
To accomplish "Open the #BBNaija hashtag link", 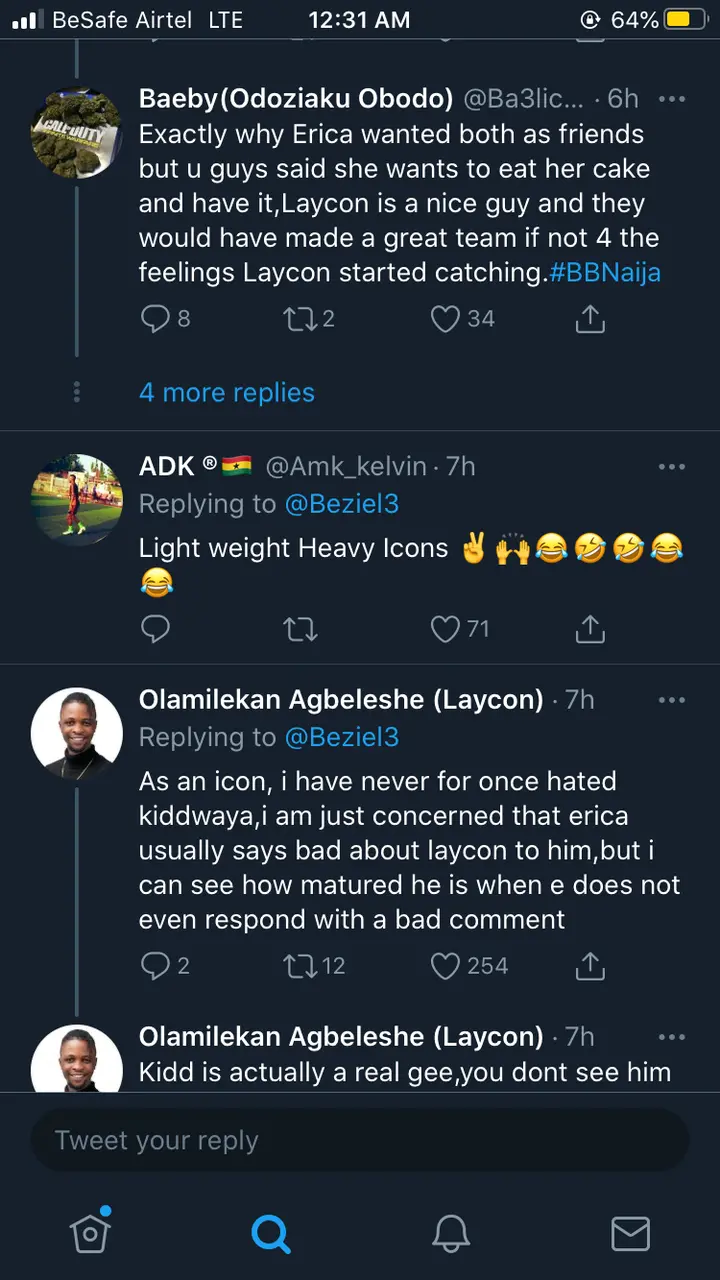I will click(x=605, y=273).
